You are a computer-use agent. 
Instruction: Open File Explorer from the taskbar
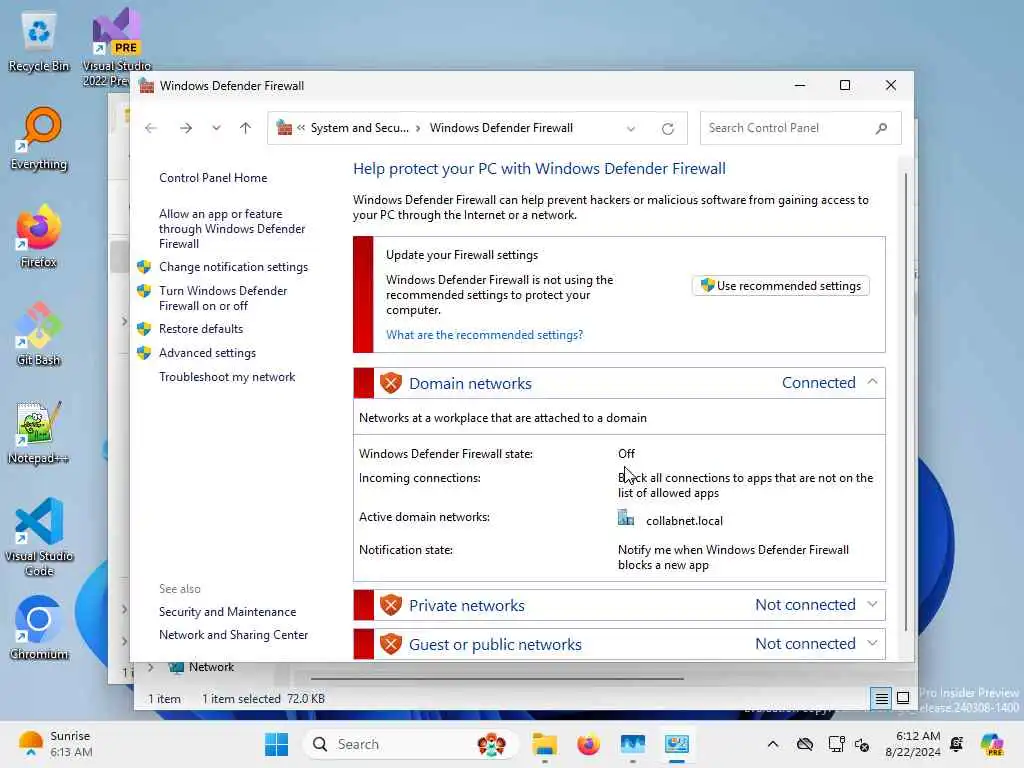(544, 744)
